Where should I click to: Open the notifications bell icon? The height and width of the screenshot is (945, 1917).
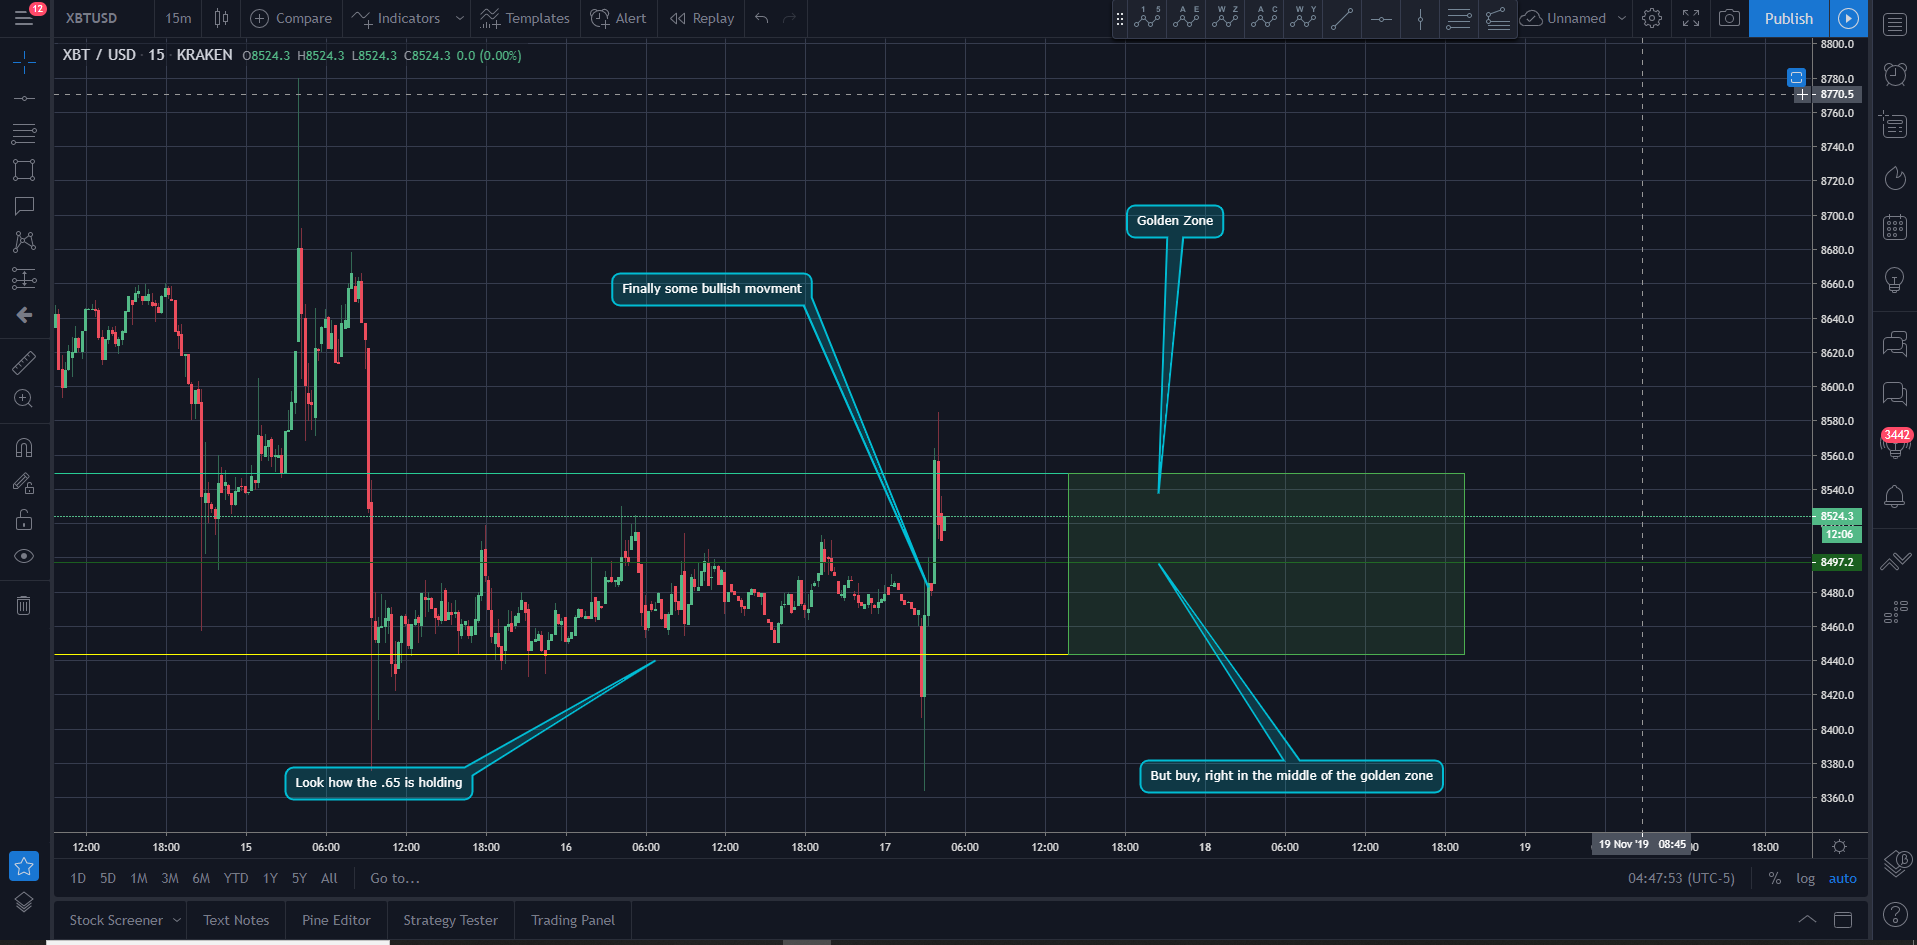point(1895,497)
